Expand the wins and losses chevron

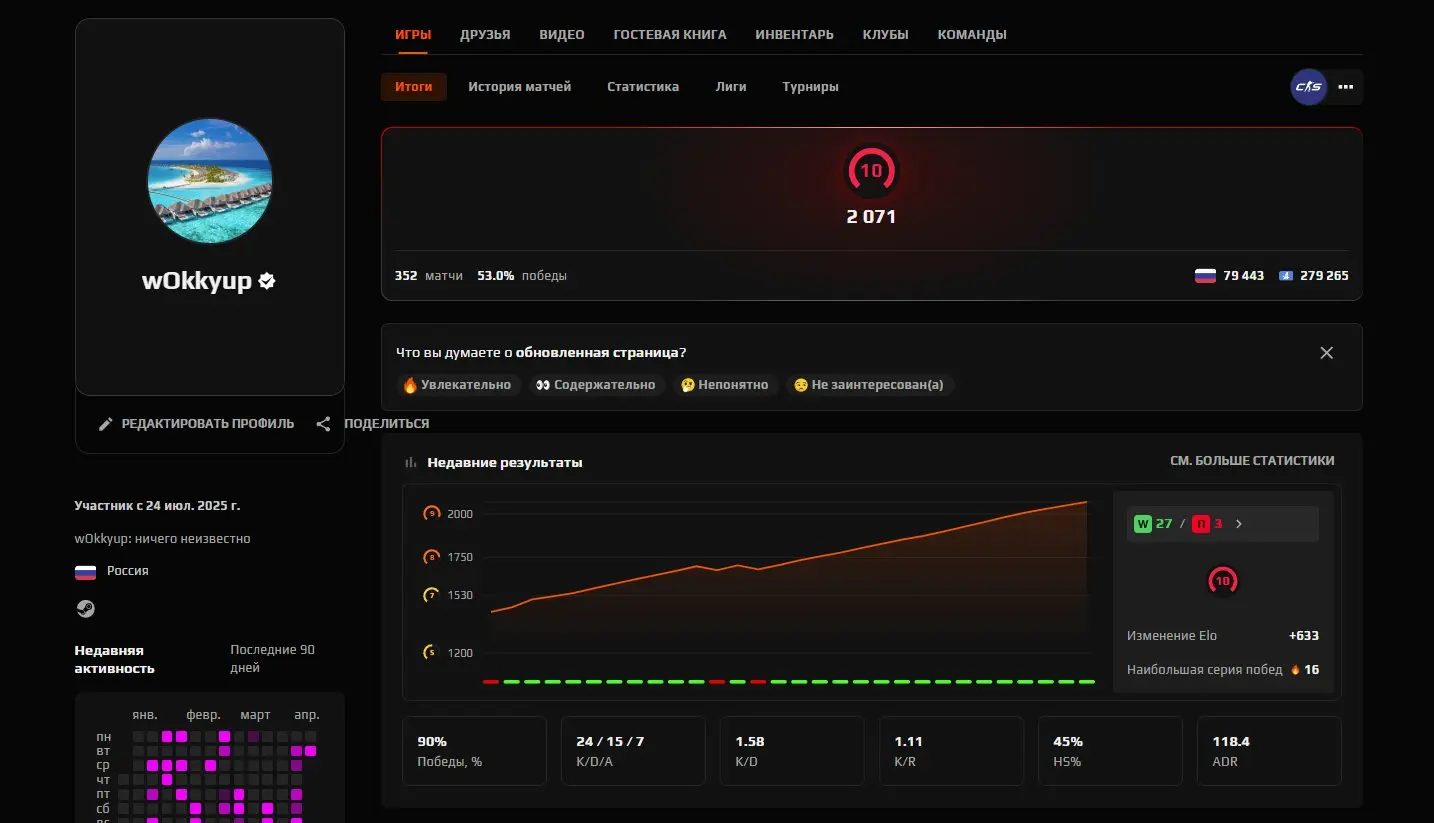click(1239, 524)
